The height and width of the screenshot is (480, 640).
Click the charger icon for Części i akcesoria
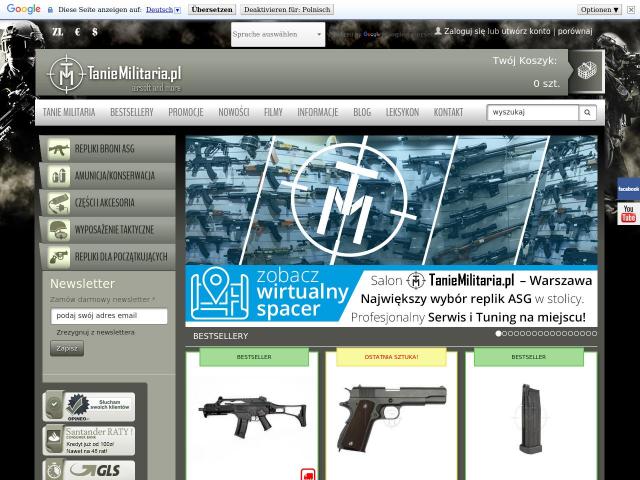59,203
